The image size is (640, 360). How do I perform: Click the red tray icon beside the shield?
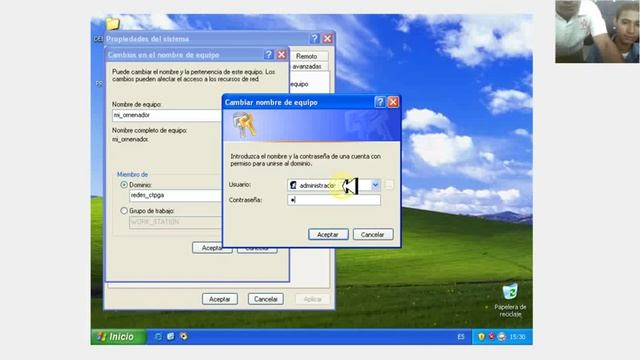[491, 337]
